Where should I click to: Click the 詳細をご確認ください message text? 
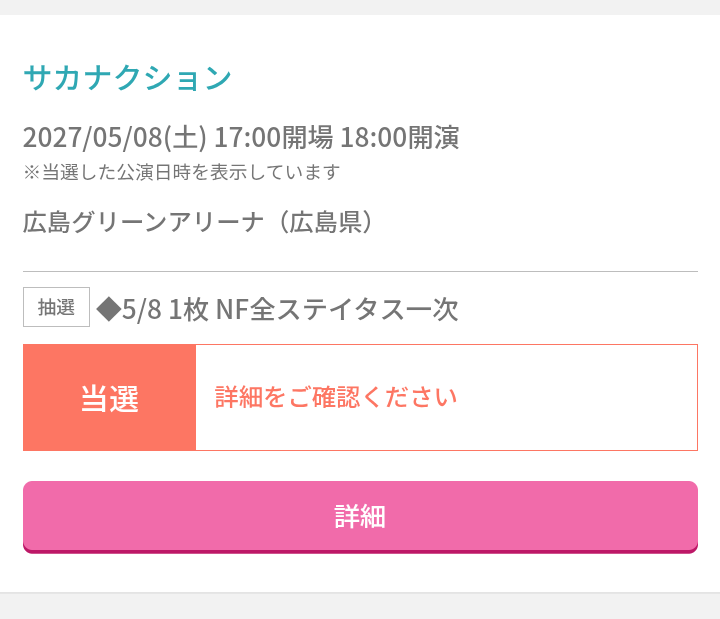[336, 397]
